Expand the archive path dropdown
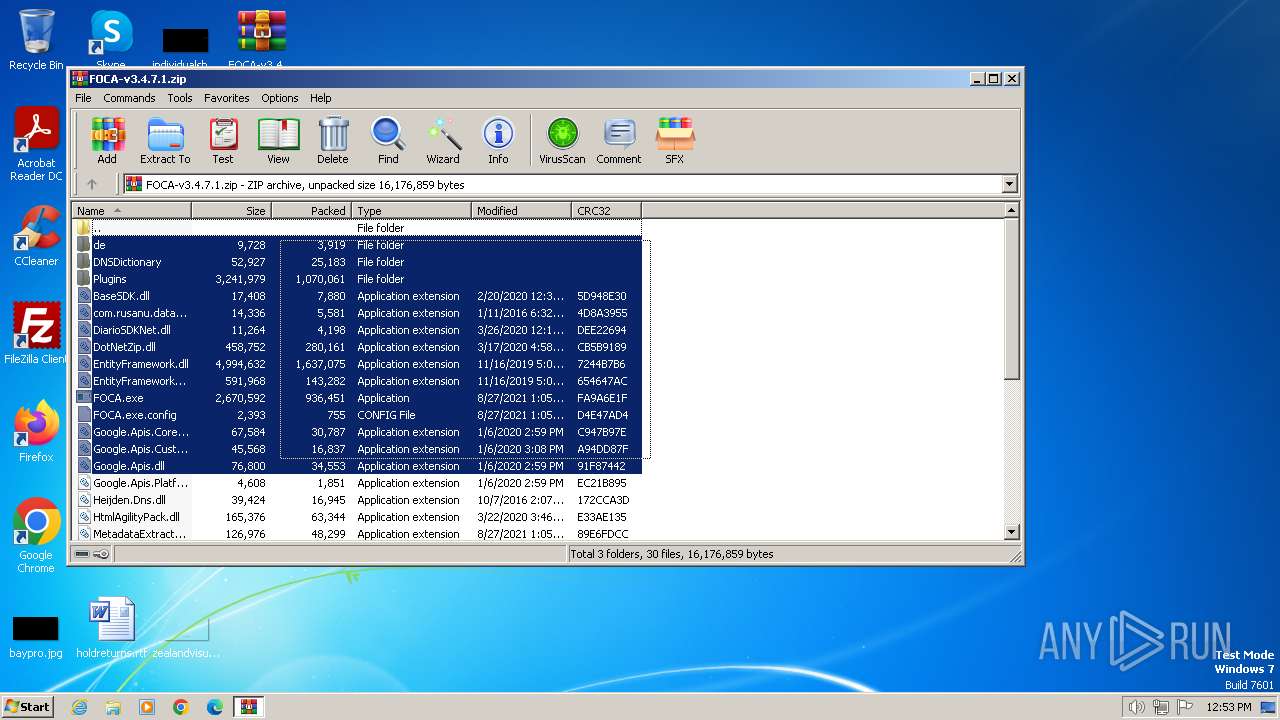Screen dimensions: 1280x720 pos(1009,184)
